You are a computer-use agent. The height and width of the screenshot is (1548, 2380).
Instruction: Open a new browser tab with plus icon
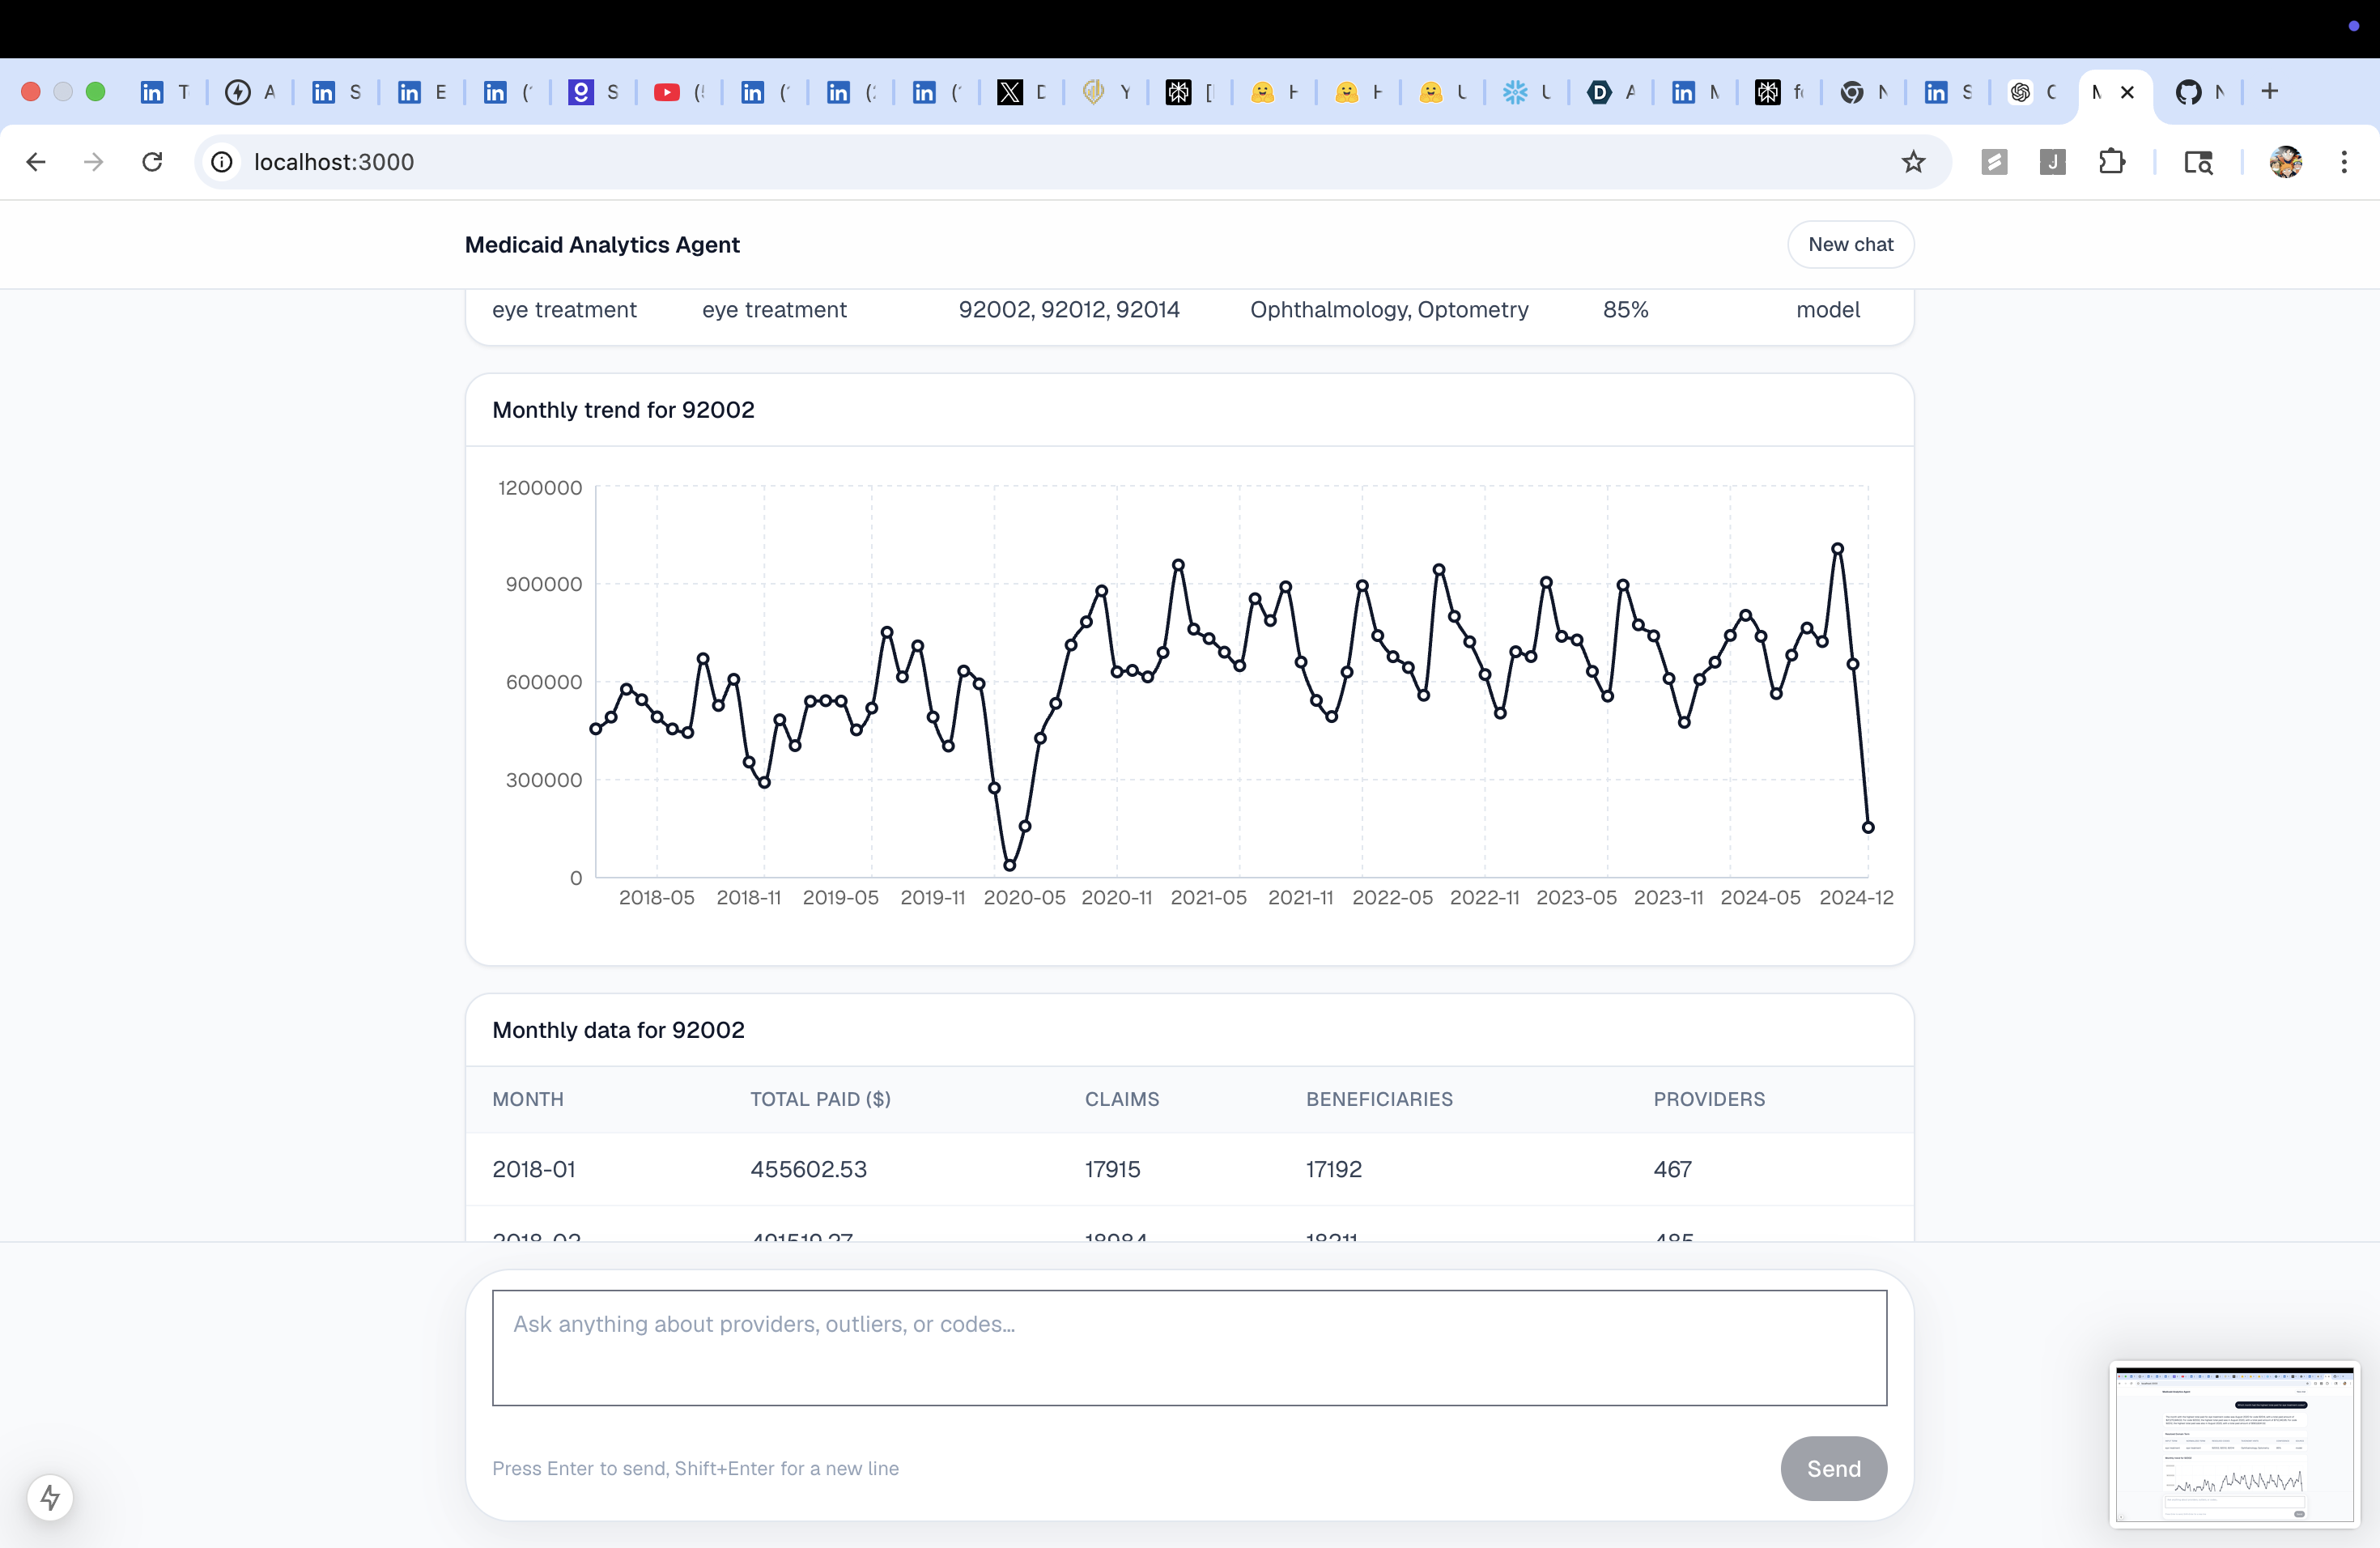2270,92
